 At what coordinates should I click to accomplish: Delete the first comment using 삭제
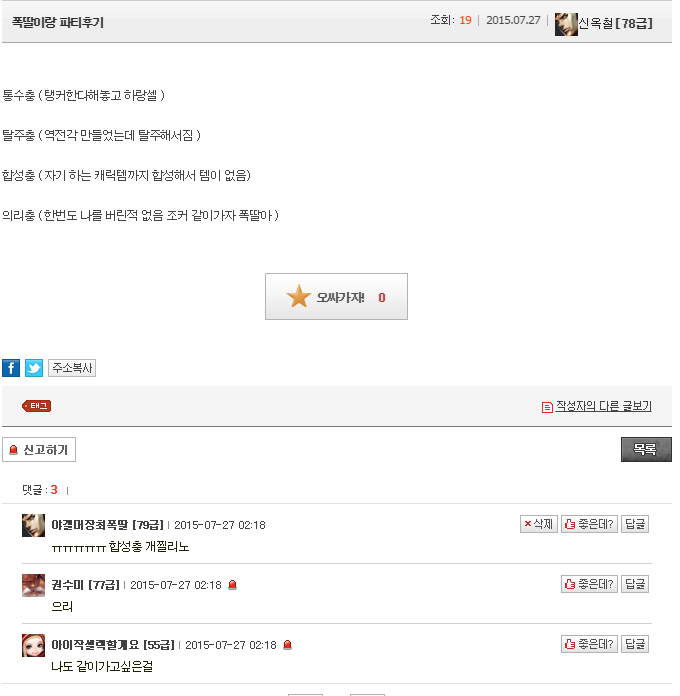[x=539, y=524]
